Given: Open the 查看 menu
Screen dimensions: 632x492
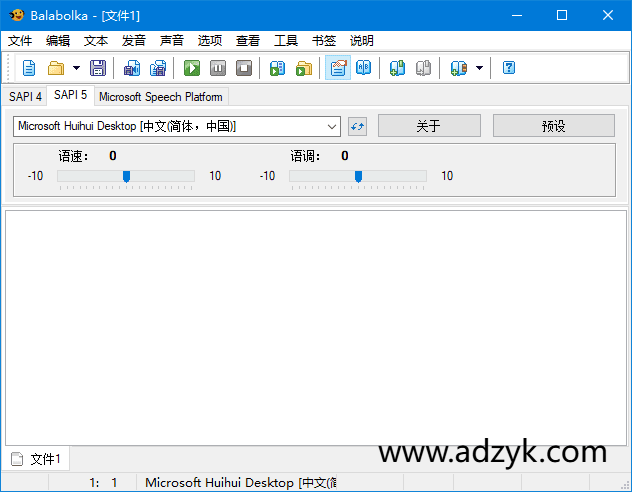Looking at the screenshot, I should pos(247,41).
